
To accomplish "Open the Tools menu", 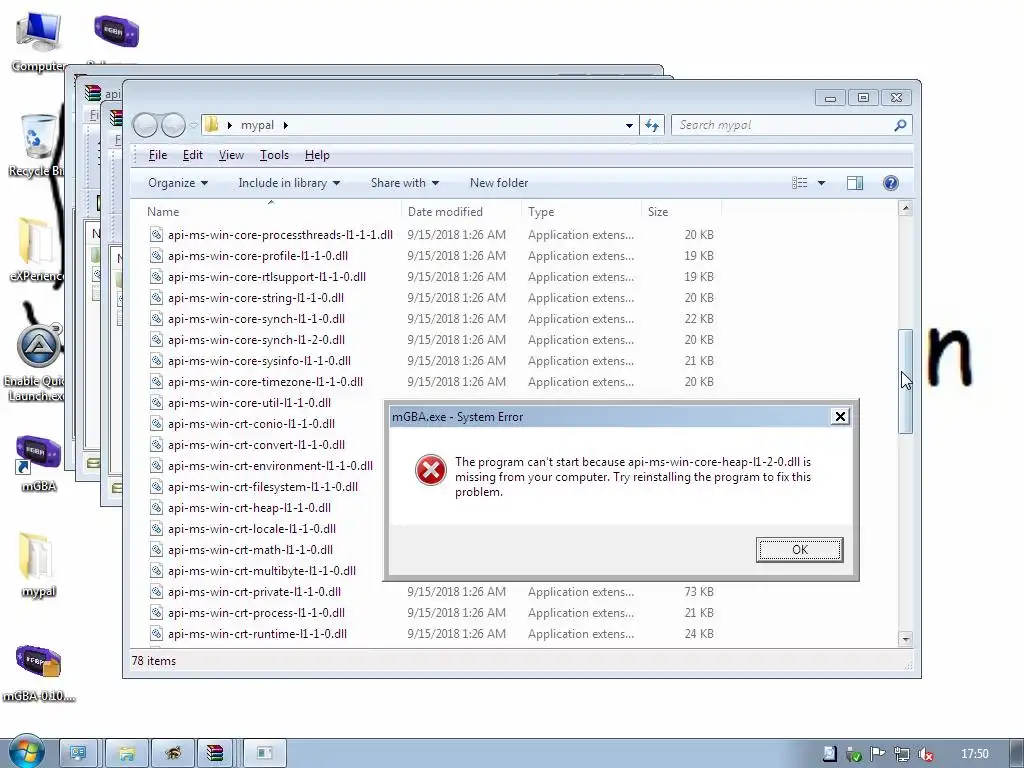I will tap(274, 155).
